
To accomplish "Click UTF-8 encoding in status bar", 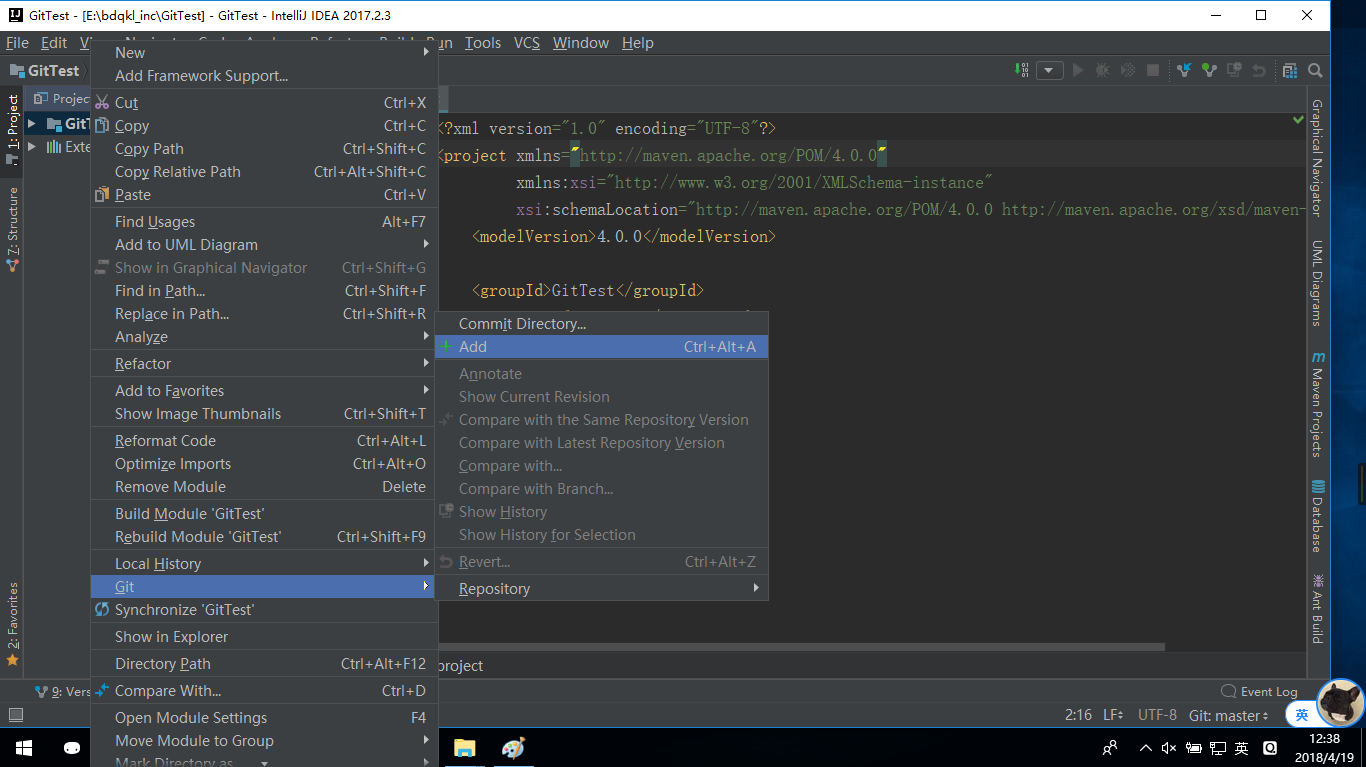I will [x=1157, y=715].
